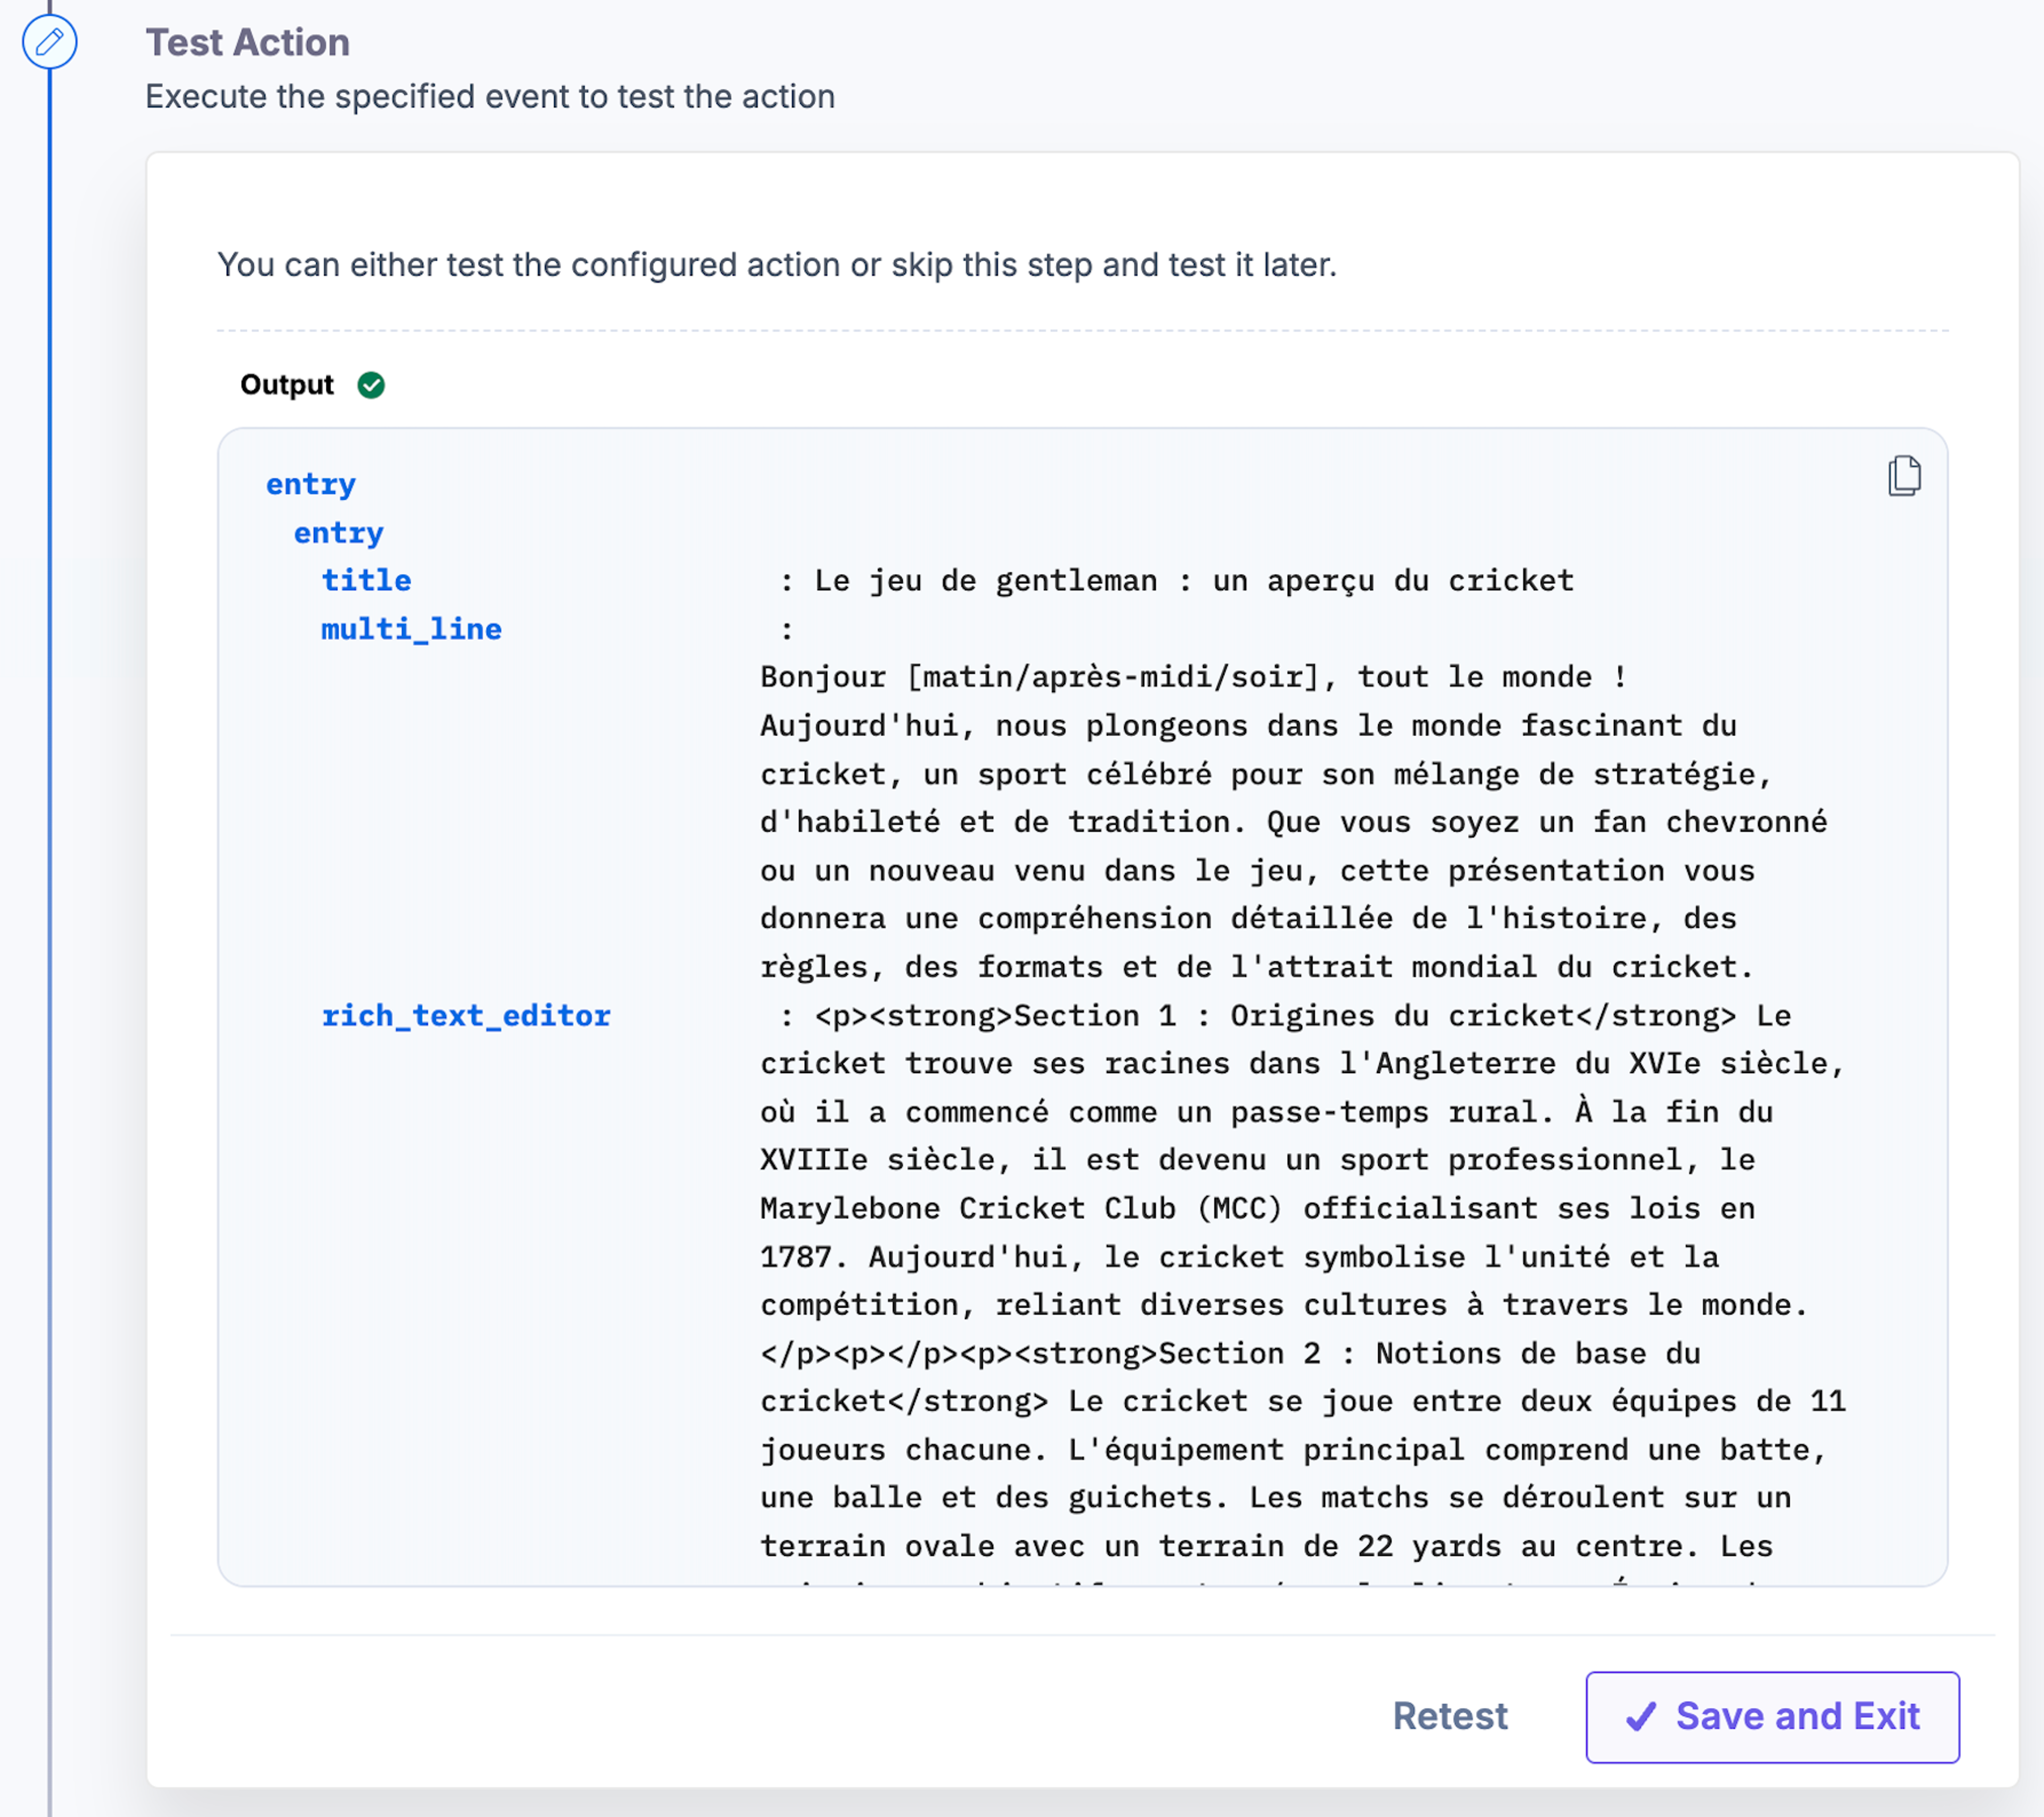
Task: Copy output using the clipboard icon
Action: click(x=1904, y=475)
